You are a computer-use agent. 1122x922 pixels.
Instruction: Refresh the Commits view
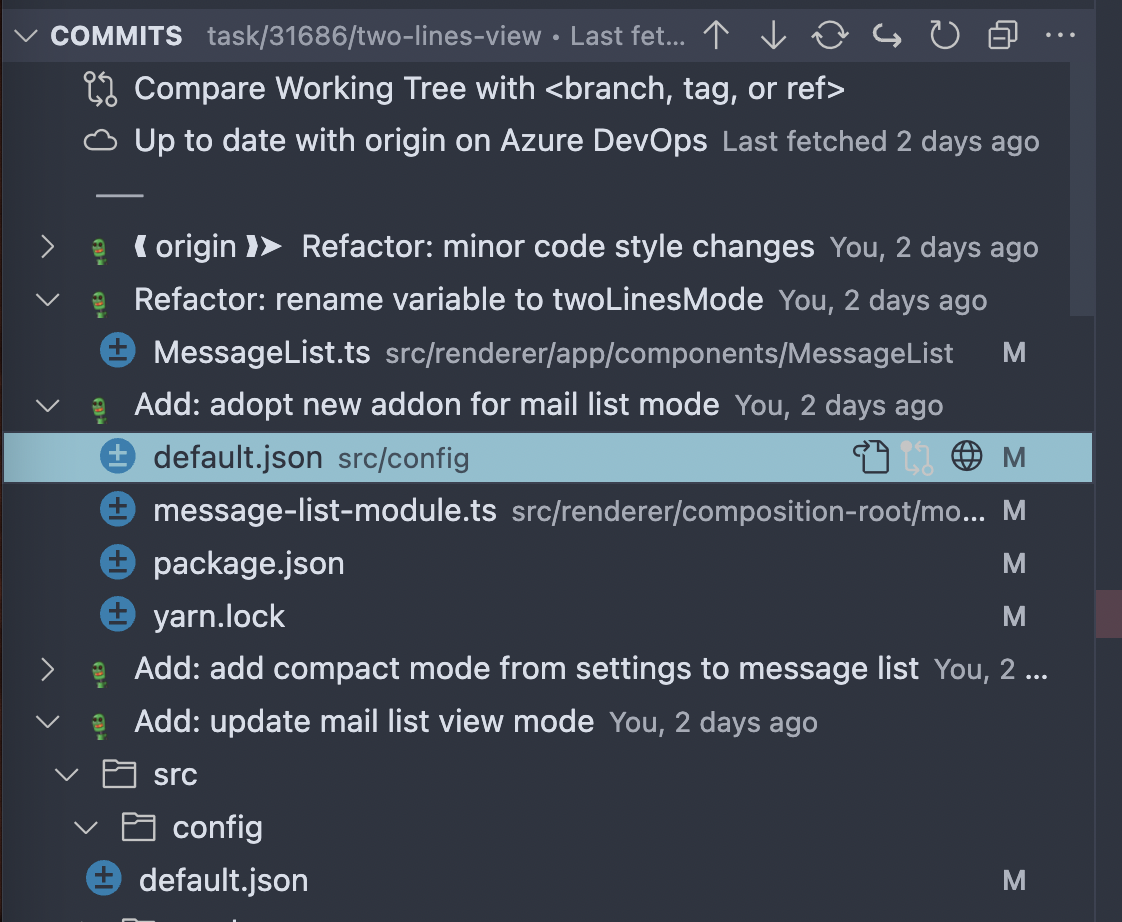tap(945, 35)
